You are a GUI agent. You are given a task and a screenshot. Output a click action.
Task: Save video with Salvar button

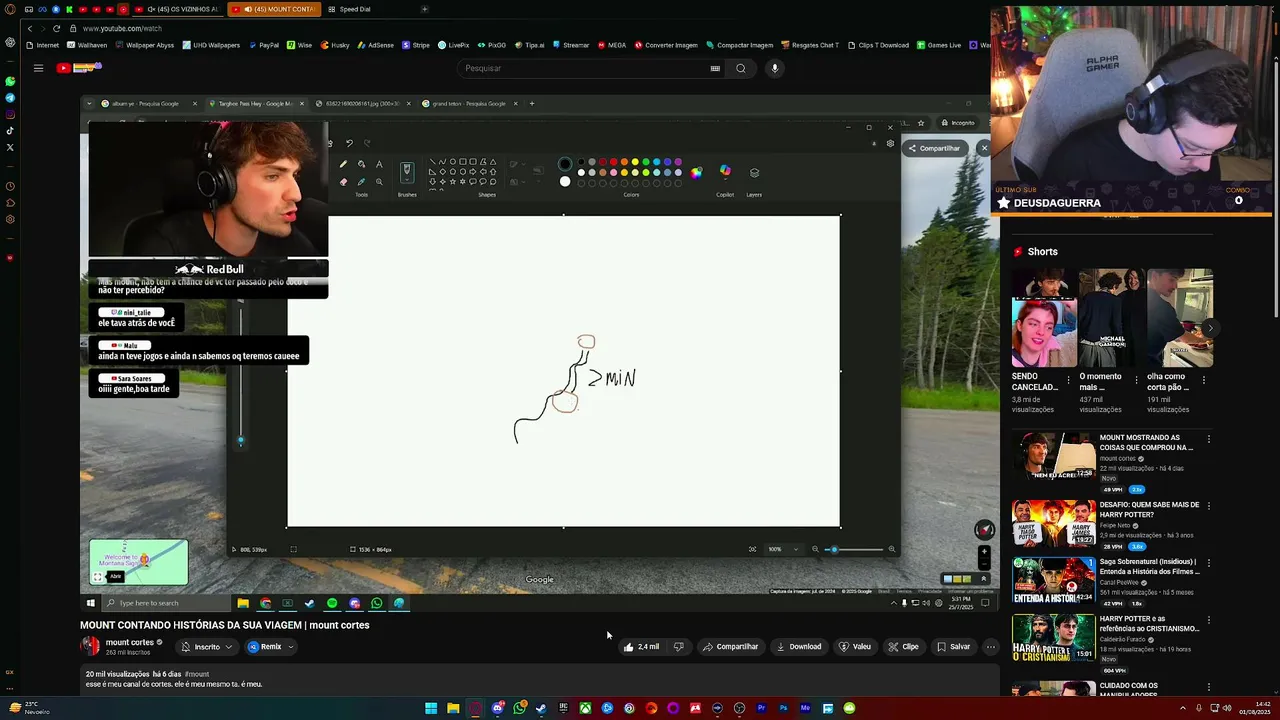tap(953, 647)
